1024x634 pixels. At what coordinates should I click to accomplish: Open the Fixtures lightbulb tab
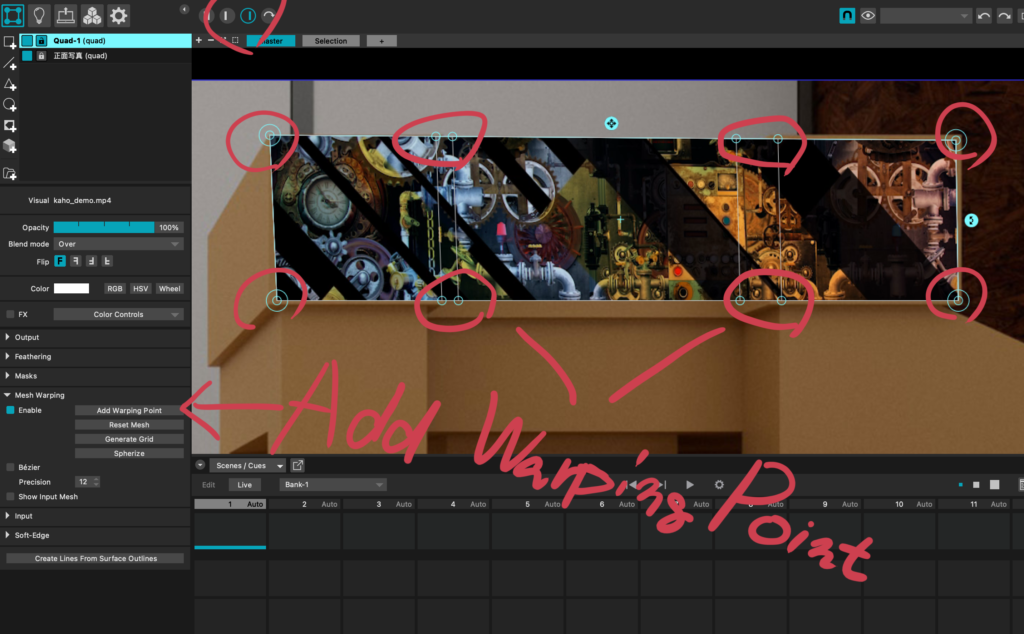pos(41,15)
